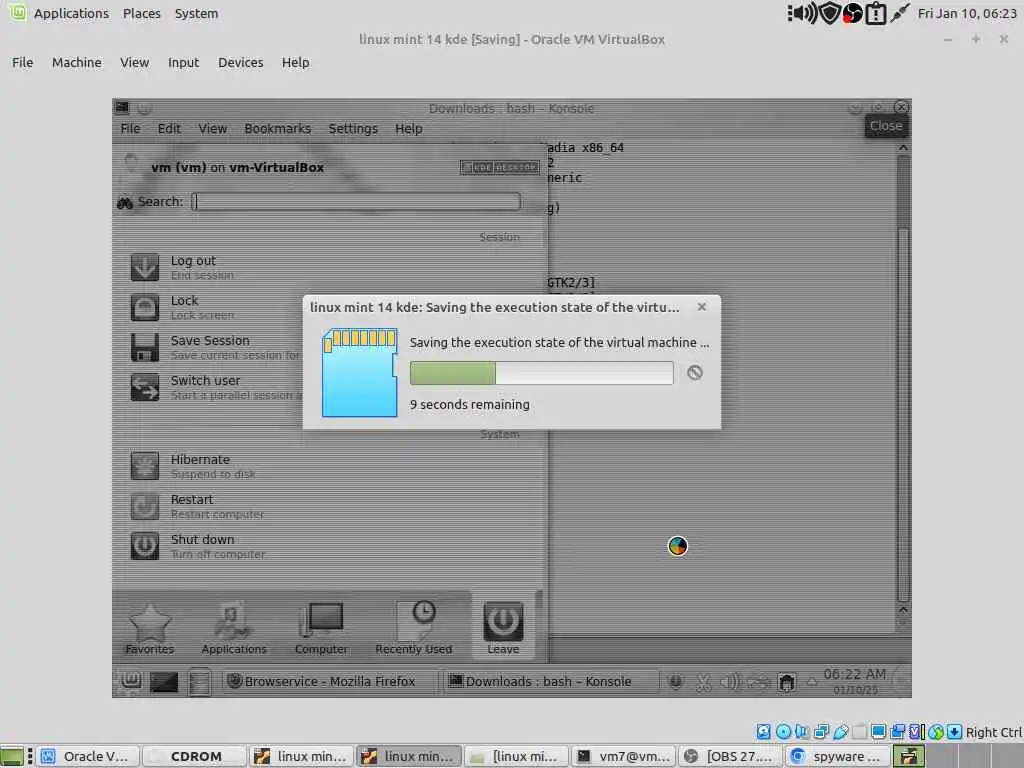Open the guest Mint menu launcher icon
This screenshot has height=768, width=1024.
click(131, 681)
